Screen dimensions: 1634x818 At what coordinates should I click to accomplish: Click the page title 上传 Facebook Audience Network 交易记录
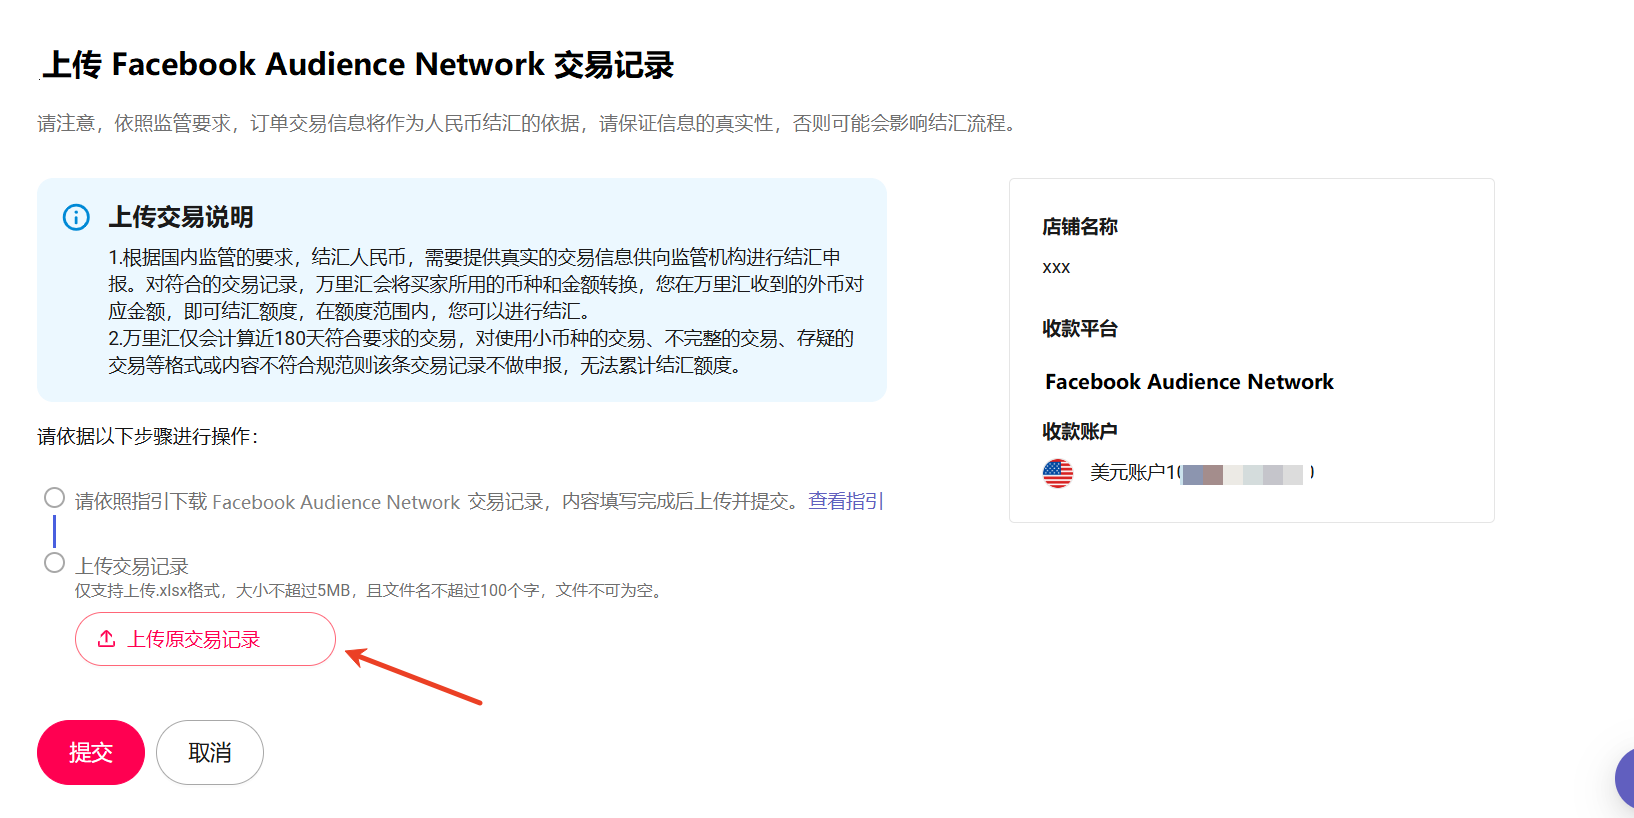tap(357, 65)
